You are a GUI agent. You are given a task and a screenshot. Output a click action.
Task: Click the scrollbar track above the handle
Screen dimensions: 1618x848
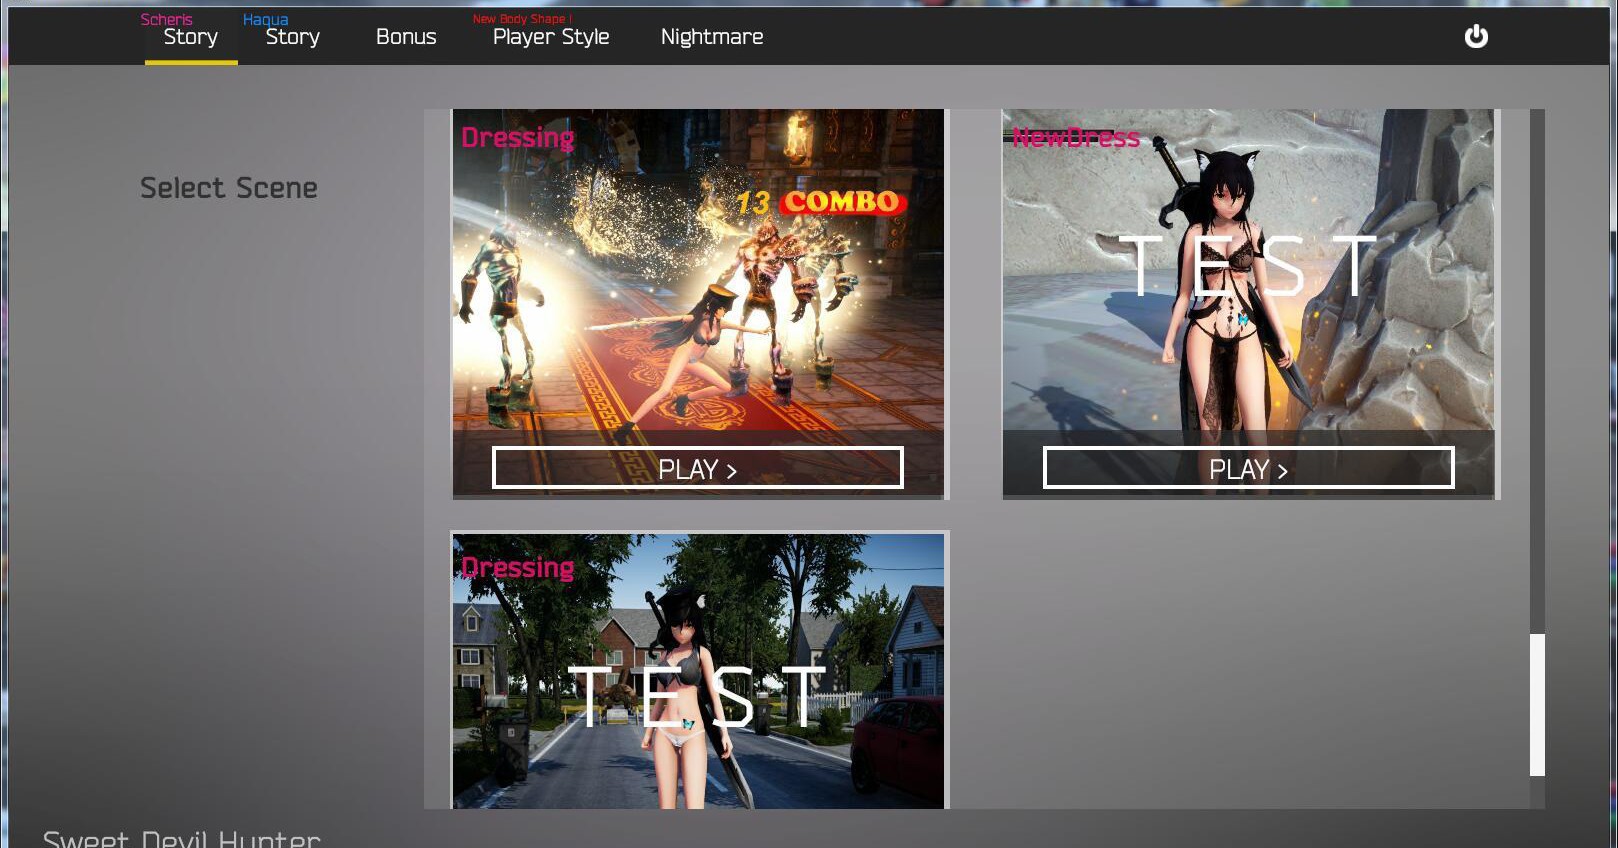tap(1537, 370)
